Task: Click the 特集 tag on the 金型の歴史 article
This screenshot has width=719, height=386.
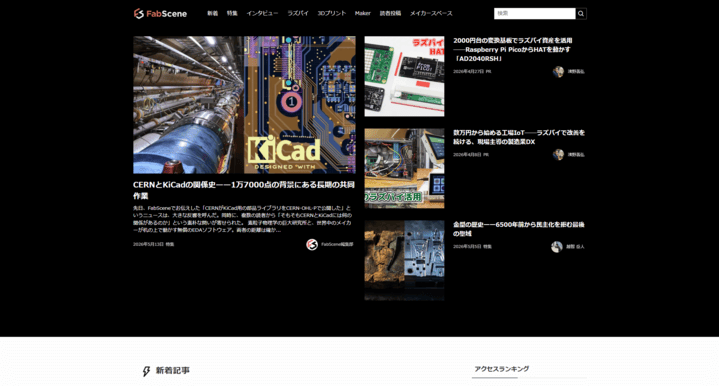Action: (x=487, y=247)
